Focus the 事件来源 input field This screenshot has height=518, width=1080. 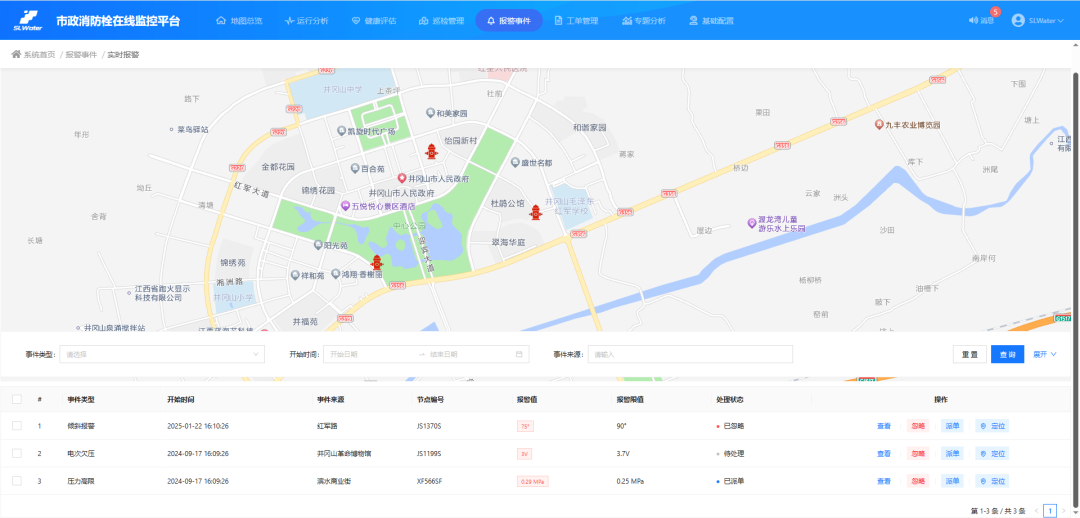(x=690, y=354)
